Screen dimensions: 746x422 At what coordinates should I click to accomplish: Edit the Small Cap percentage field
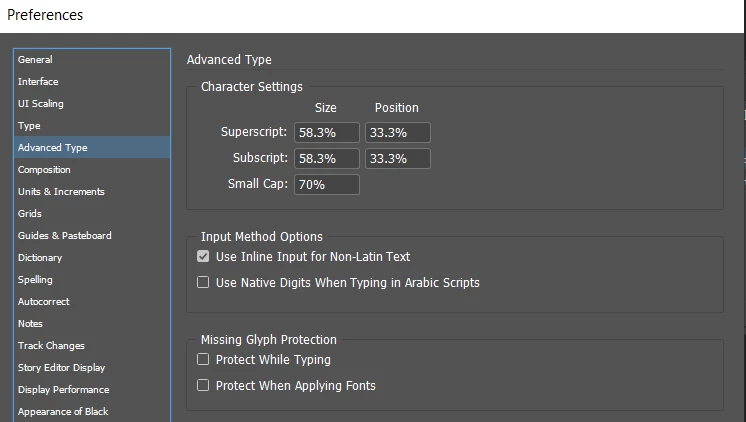326,184
